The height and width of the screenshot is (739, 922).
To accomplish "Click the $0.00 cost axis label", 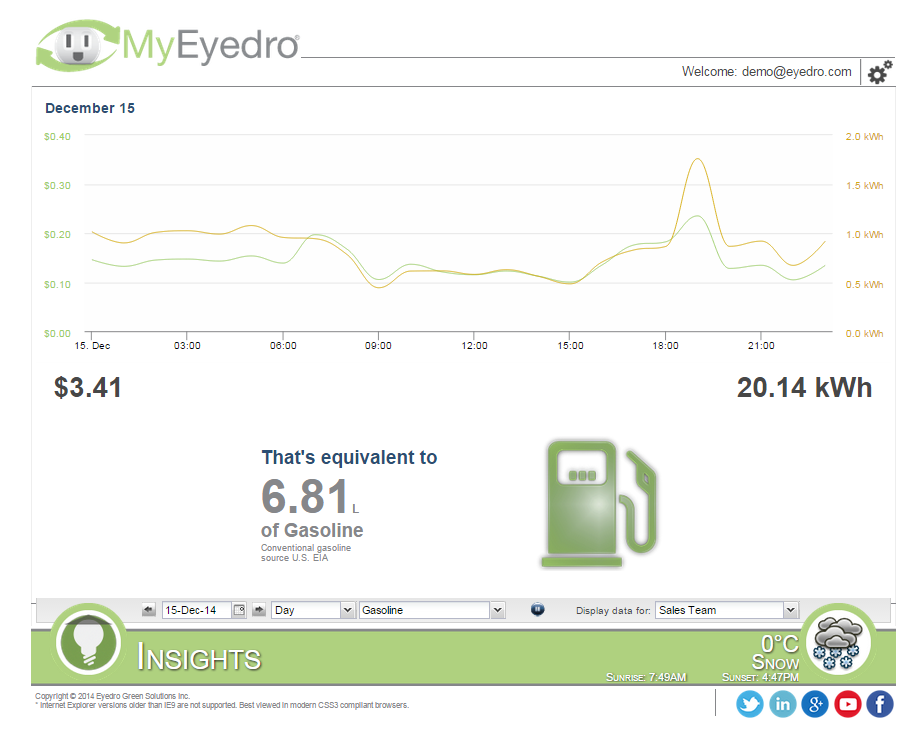I will coord(57,334).
